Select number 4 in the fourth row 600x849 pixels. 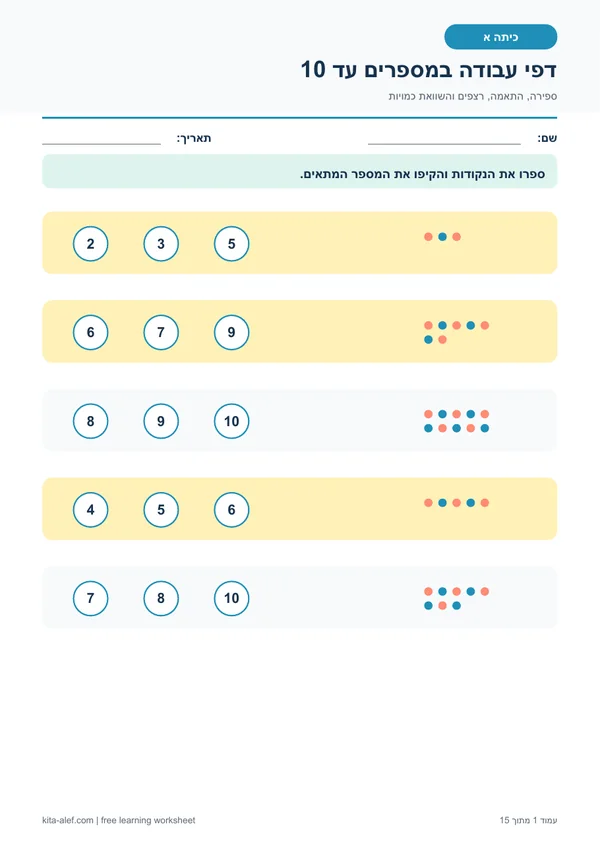tap(90, 510)
